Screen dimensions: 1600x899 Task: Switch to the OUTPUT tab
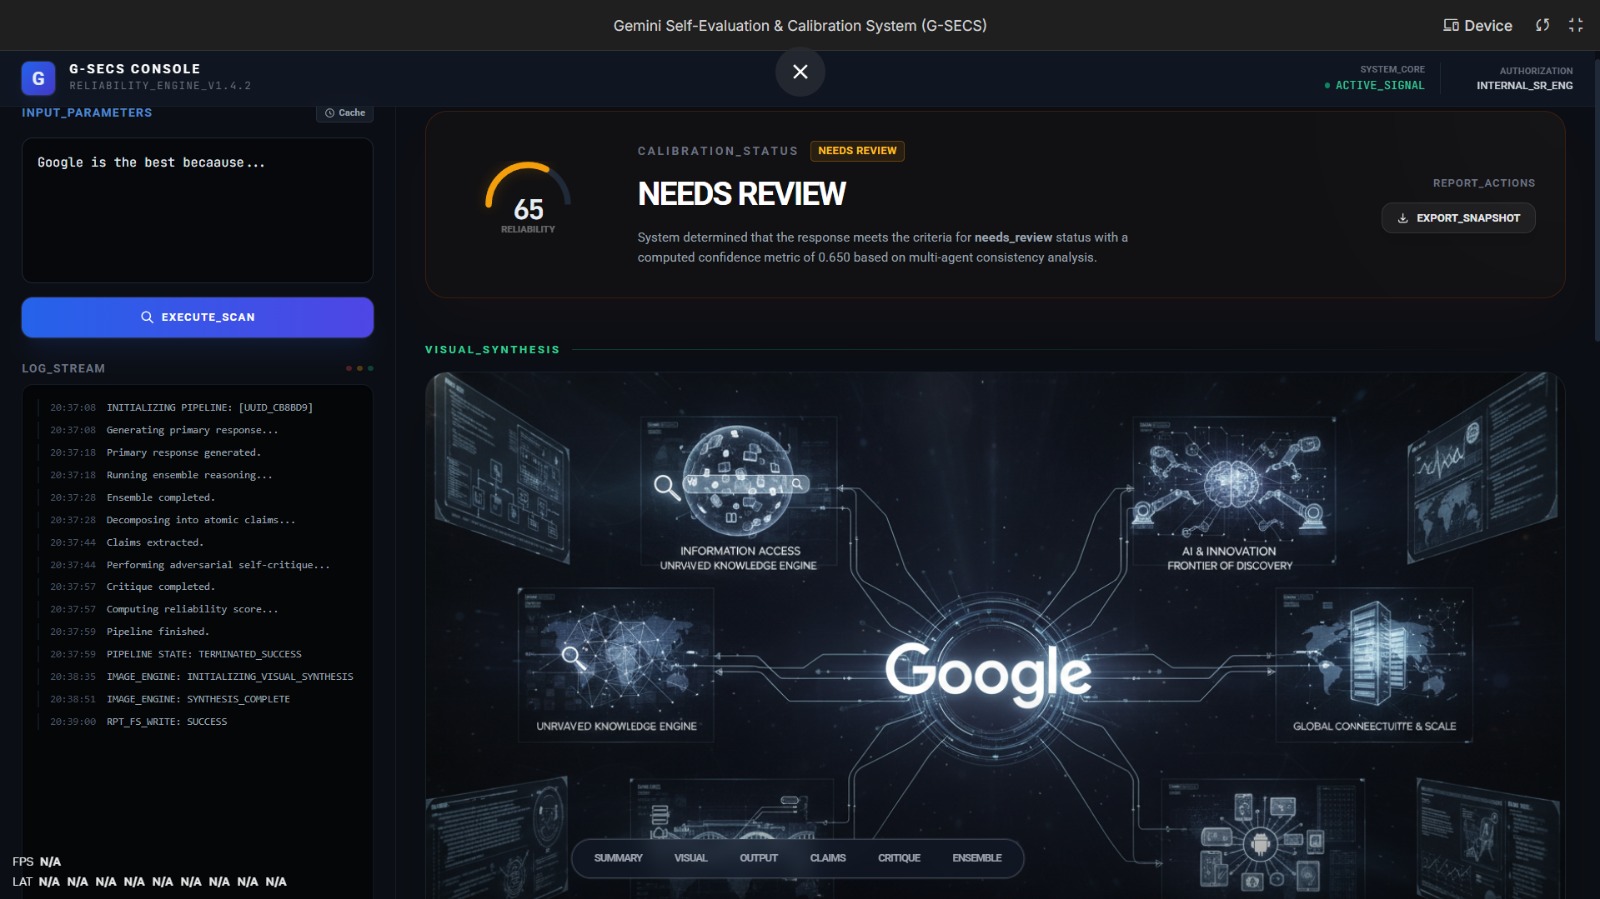click(x=758, y=858)
